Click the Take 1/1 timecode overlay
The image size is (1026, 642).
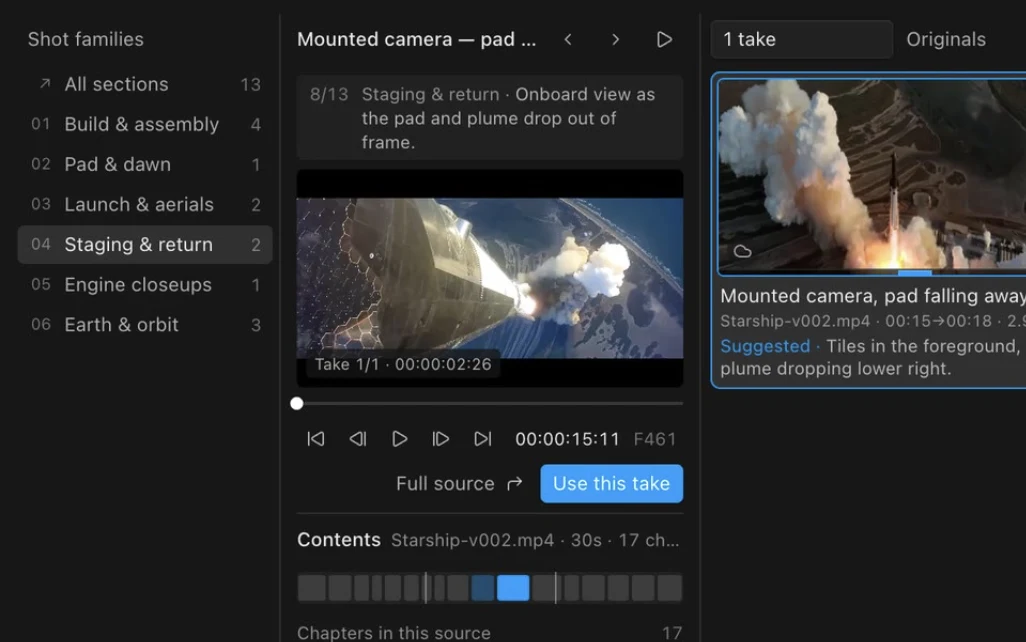pyautogui.click(x=403, y=365)
